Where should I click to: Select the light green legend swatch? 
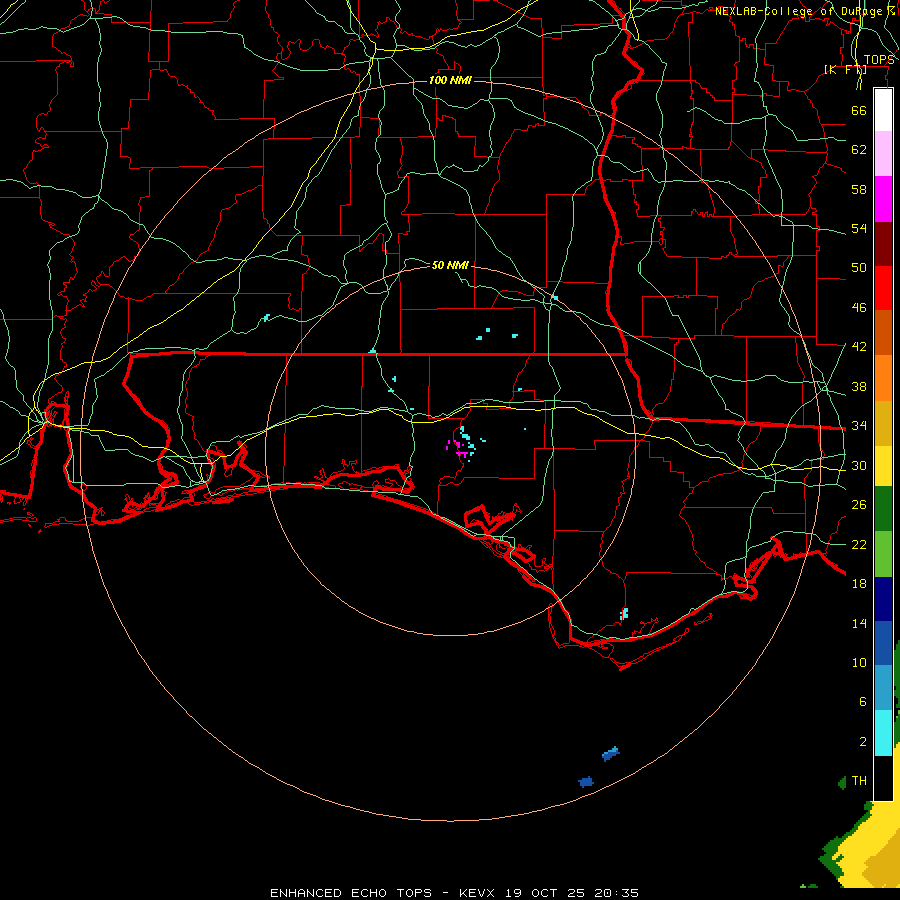(883, 554)
